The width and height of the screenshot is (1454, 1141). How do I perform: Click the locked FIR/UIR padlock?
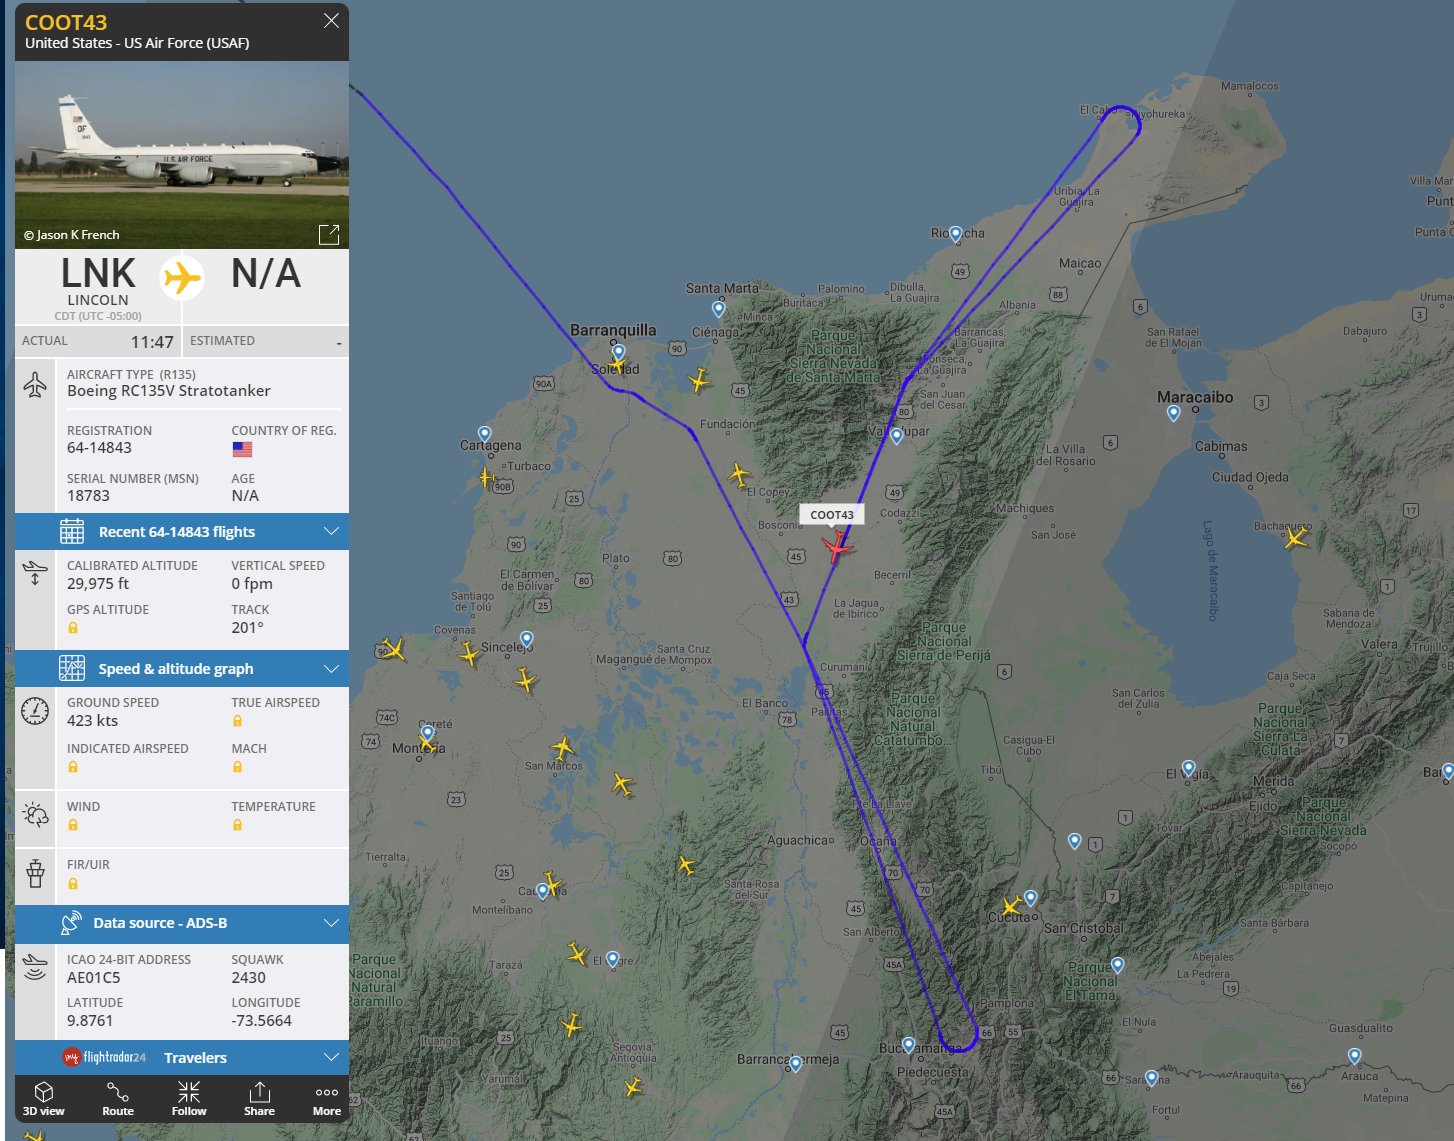(x=73, y=884)
